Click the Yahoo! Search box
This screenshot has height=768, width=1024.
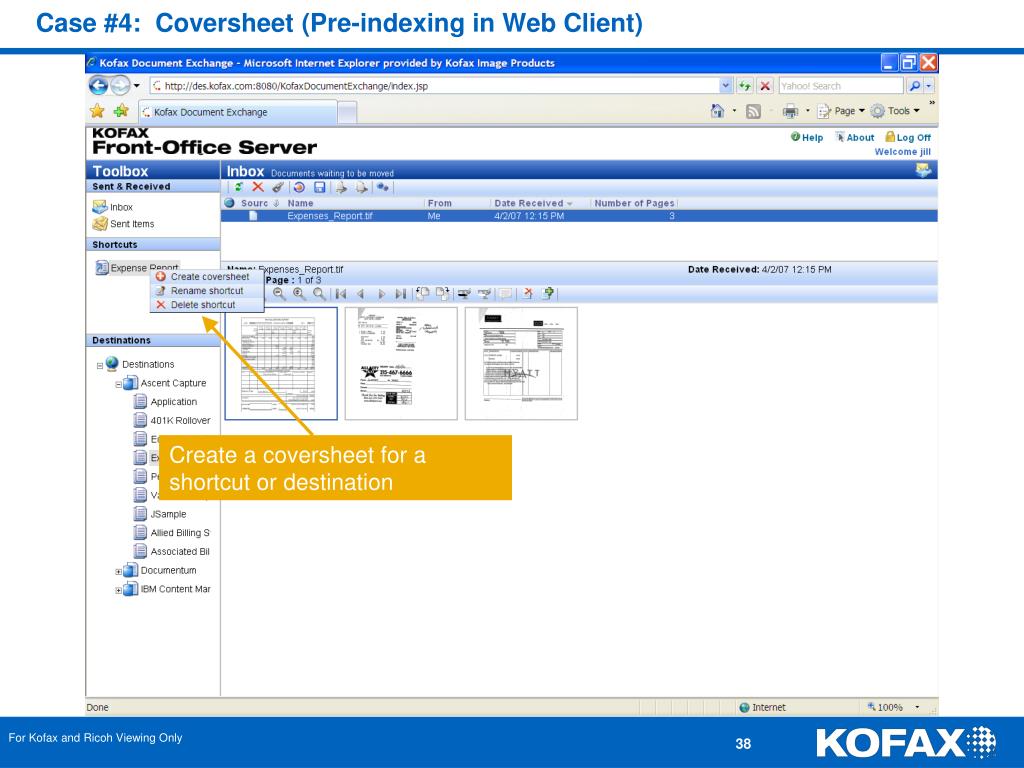[x=841, y=86]
